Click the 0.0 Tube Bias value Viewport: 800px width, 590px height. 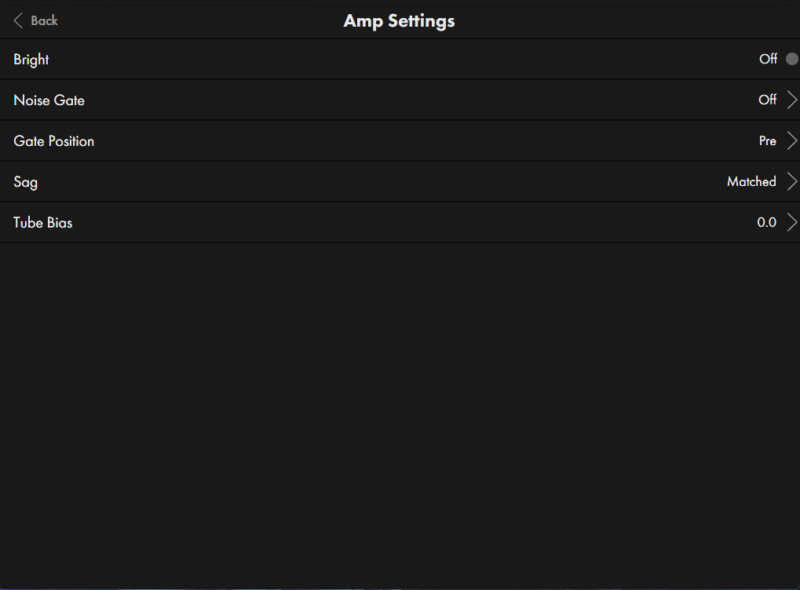pos(766,223)
